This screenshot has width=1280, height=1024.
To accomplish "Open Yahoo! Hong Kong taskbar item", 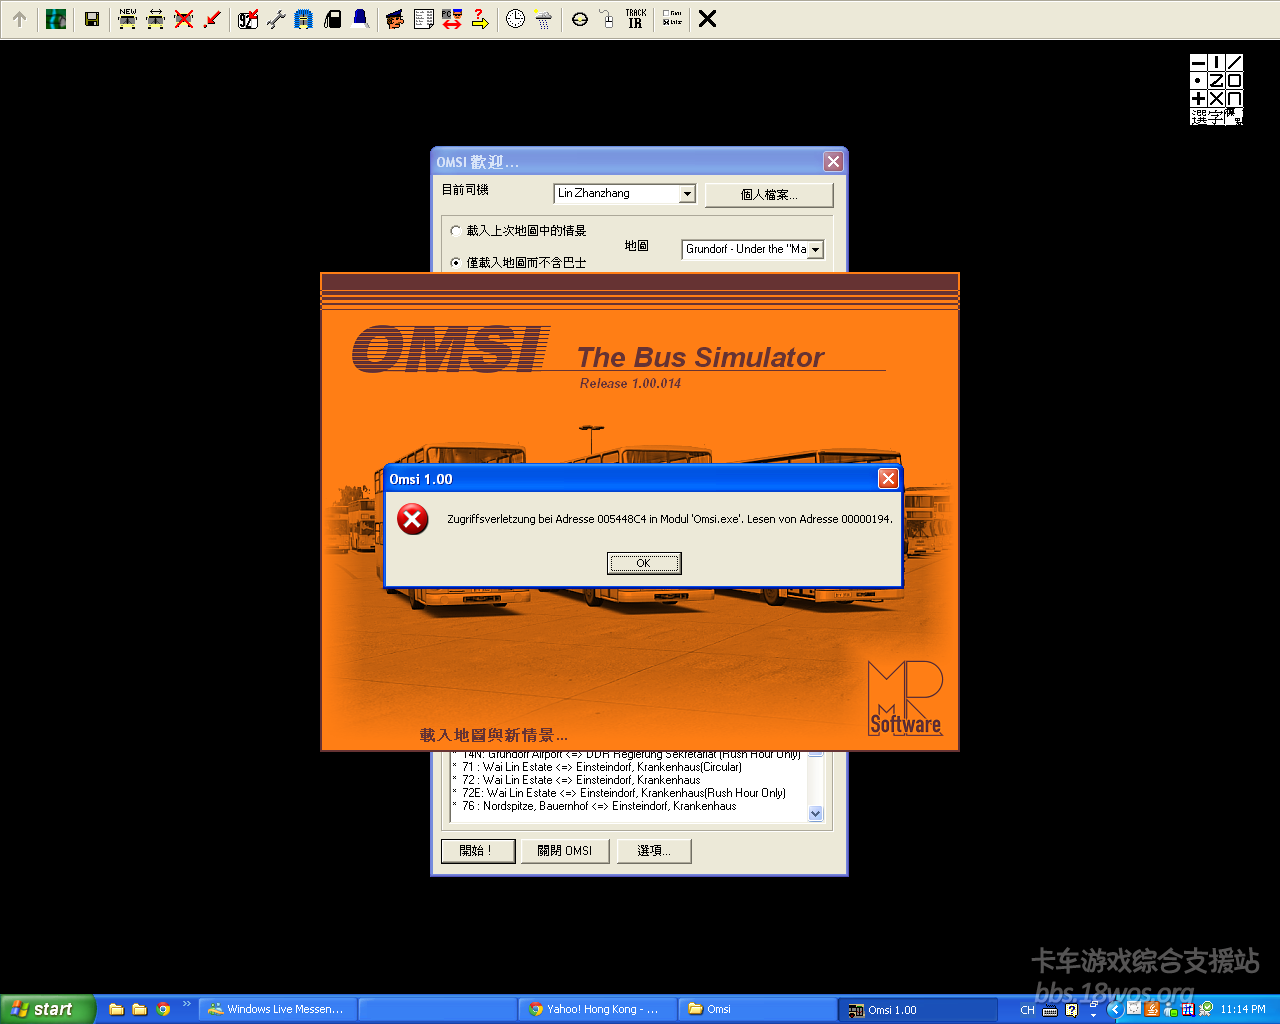I will (x=597, y=1009).
